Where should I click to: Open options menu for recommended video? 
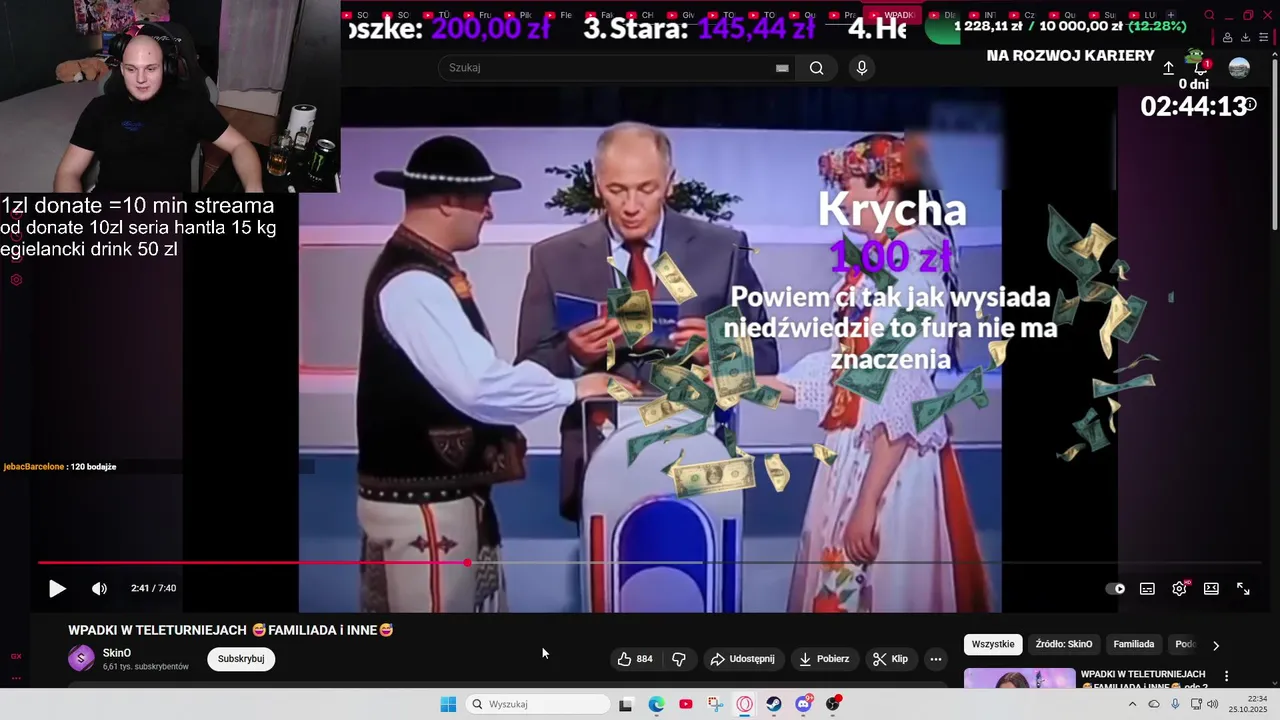click(x=1227, y=677)
